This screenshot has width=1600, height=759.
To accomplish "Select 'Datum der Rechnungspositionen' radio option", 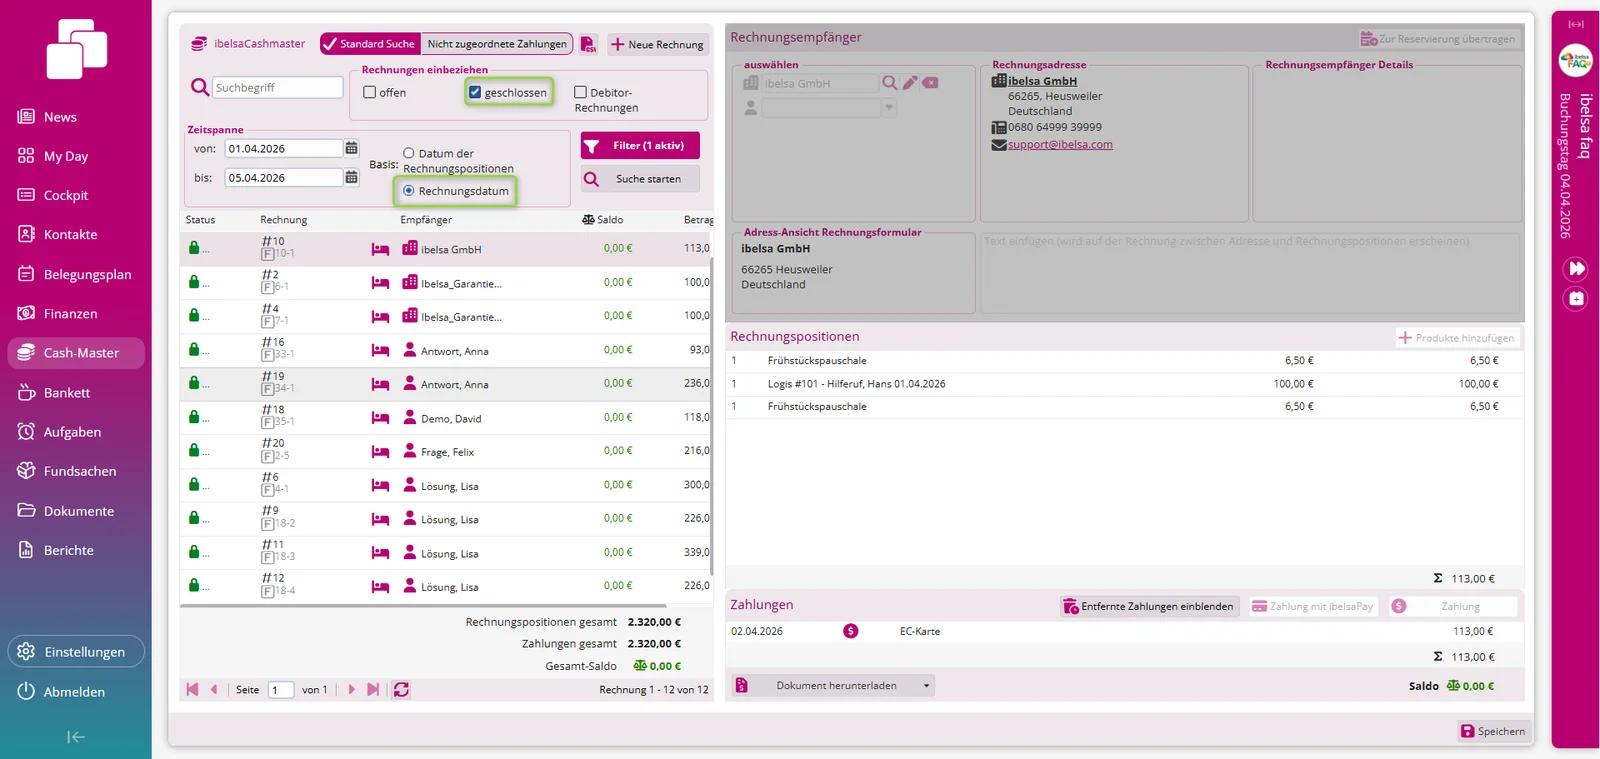I will tap(408, 153).
